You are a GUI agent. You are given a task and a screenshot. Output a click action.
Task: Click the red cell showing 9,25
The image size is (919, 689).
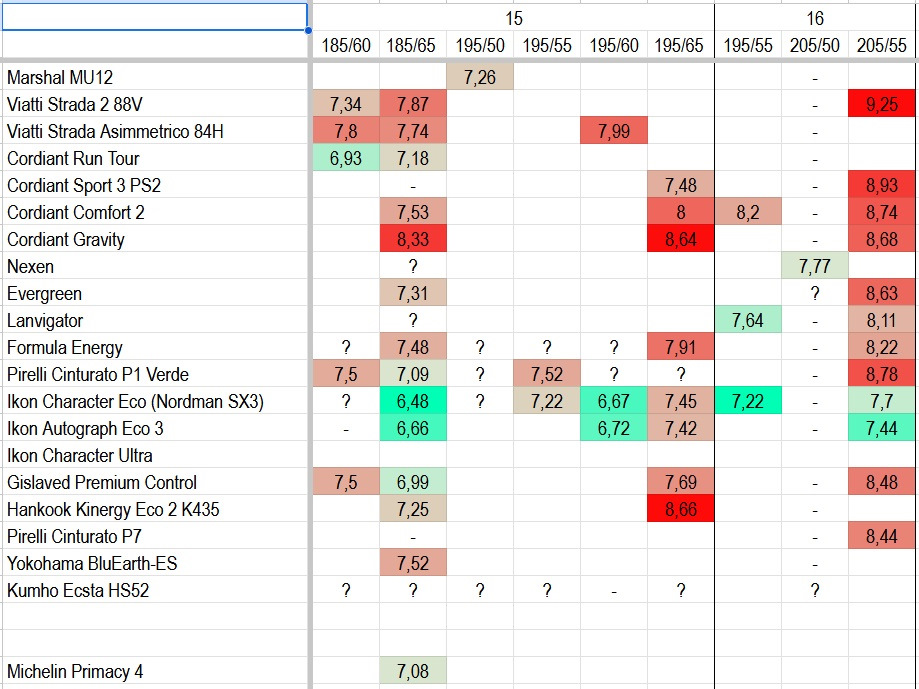(881, 104)
